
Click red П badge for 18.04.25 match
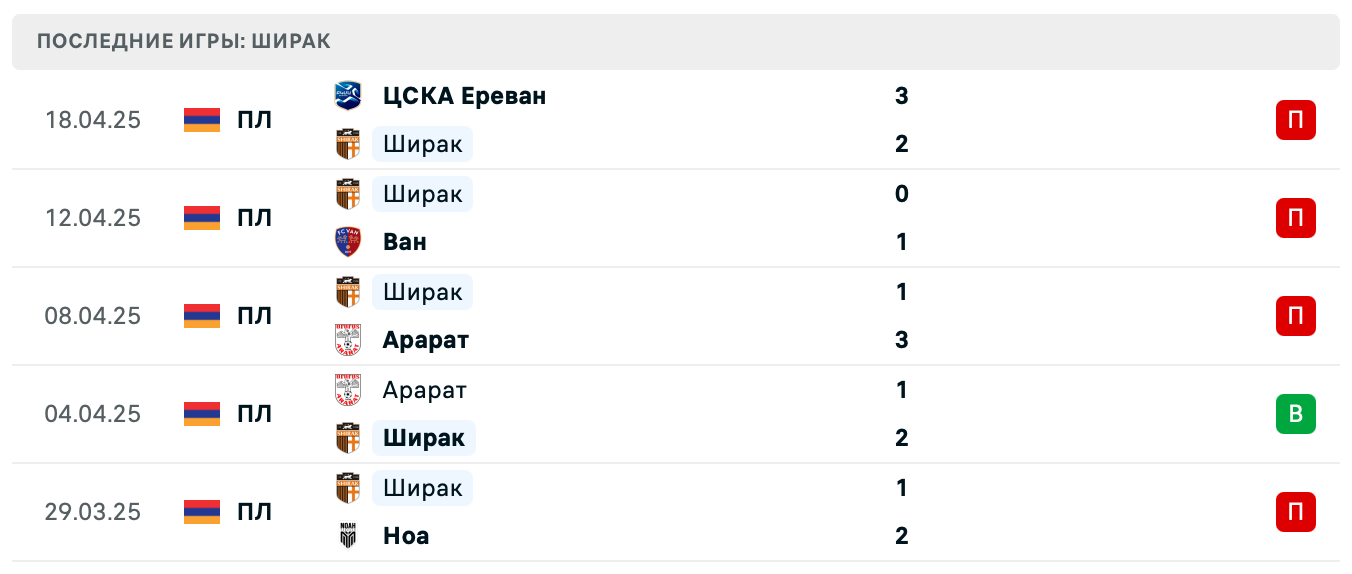click(x=1295, y=120)
